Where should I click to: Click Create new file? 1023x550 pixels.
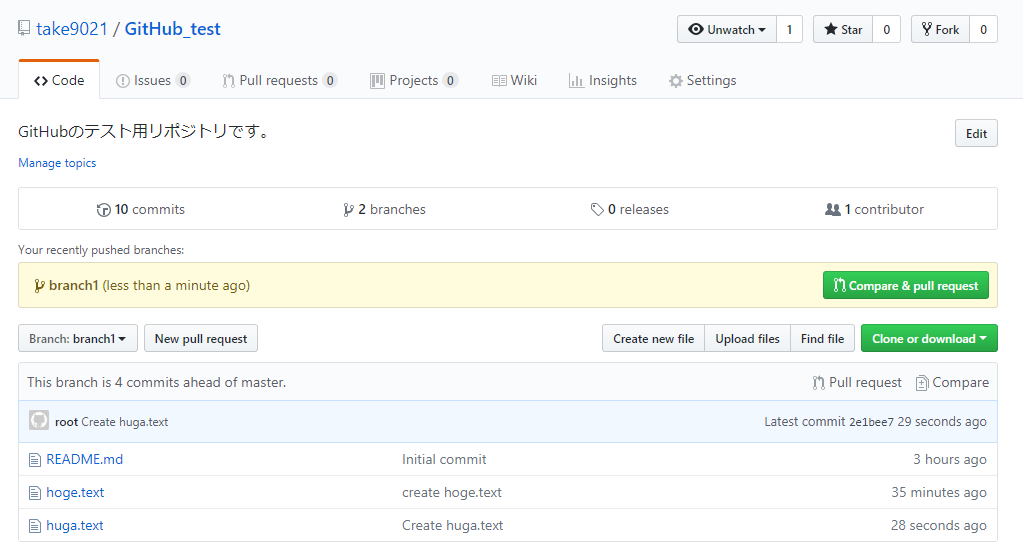653,339
